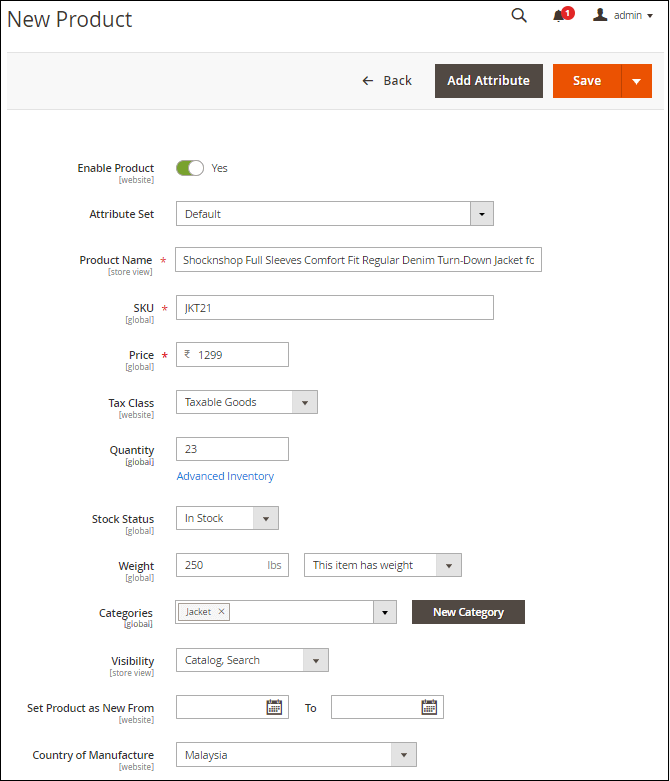Click the red notification count badge
Viewport: 670px width, 781px height.
pyautogui.click(x=567, y=13)
